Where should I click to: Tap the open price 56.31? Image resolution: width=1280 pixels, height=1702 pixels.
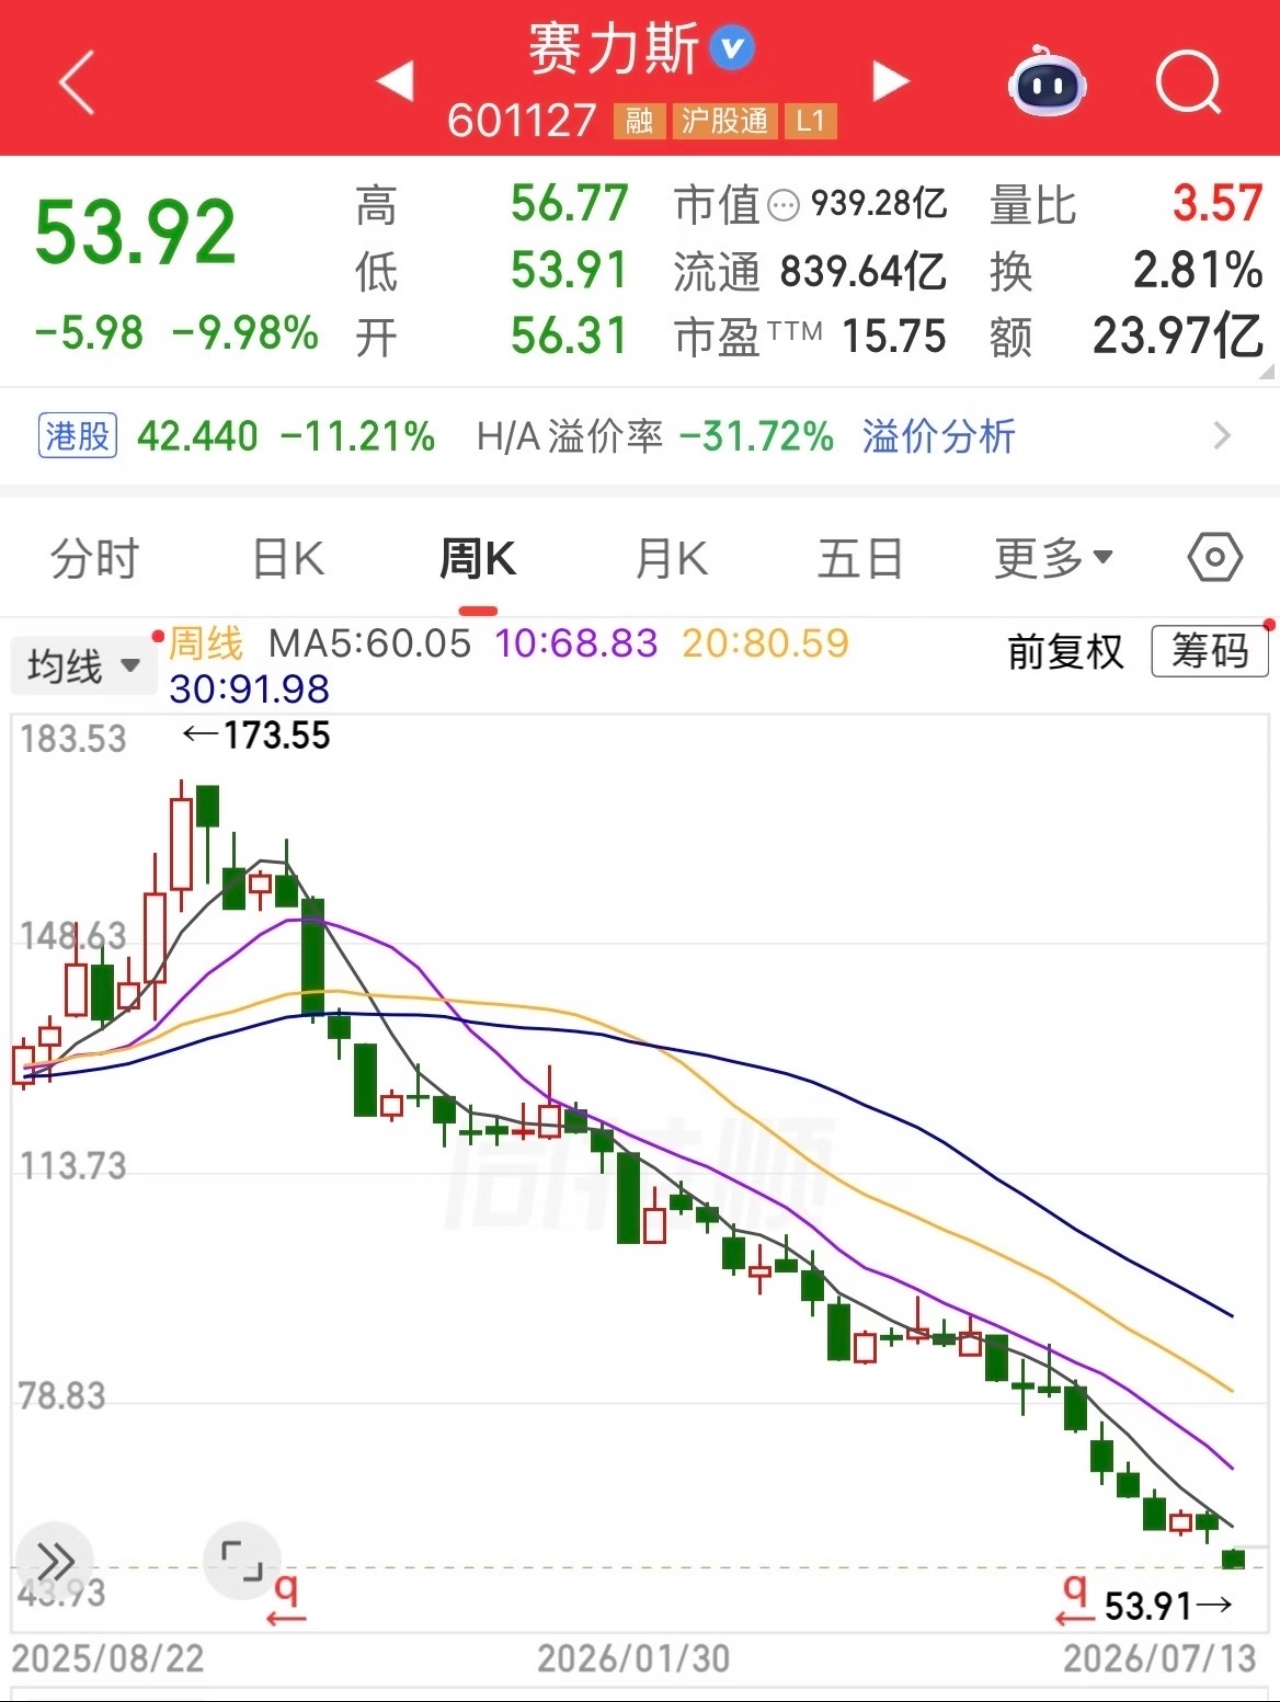pyautogui.click(x=569, y=336)
